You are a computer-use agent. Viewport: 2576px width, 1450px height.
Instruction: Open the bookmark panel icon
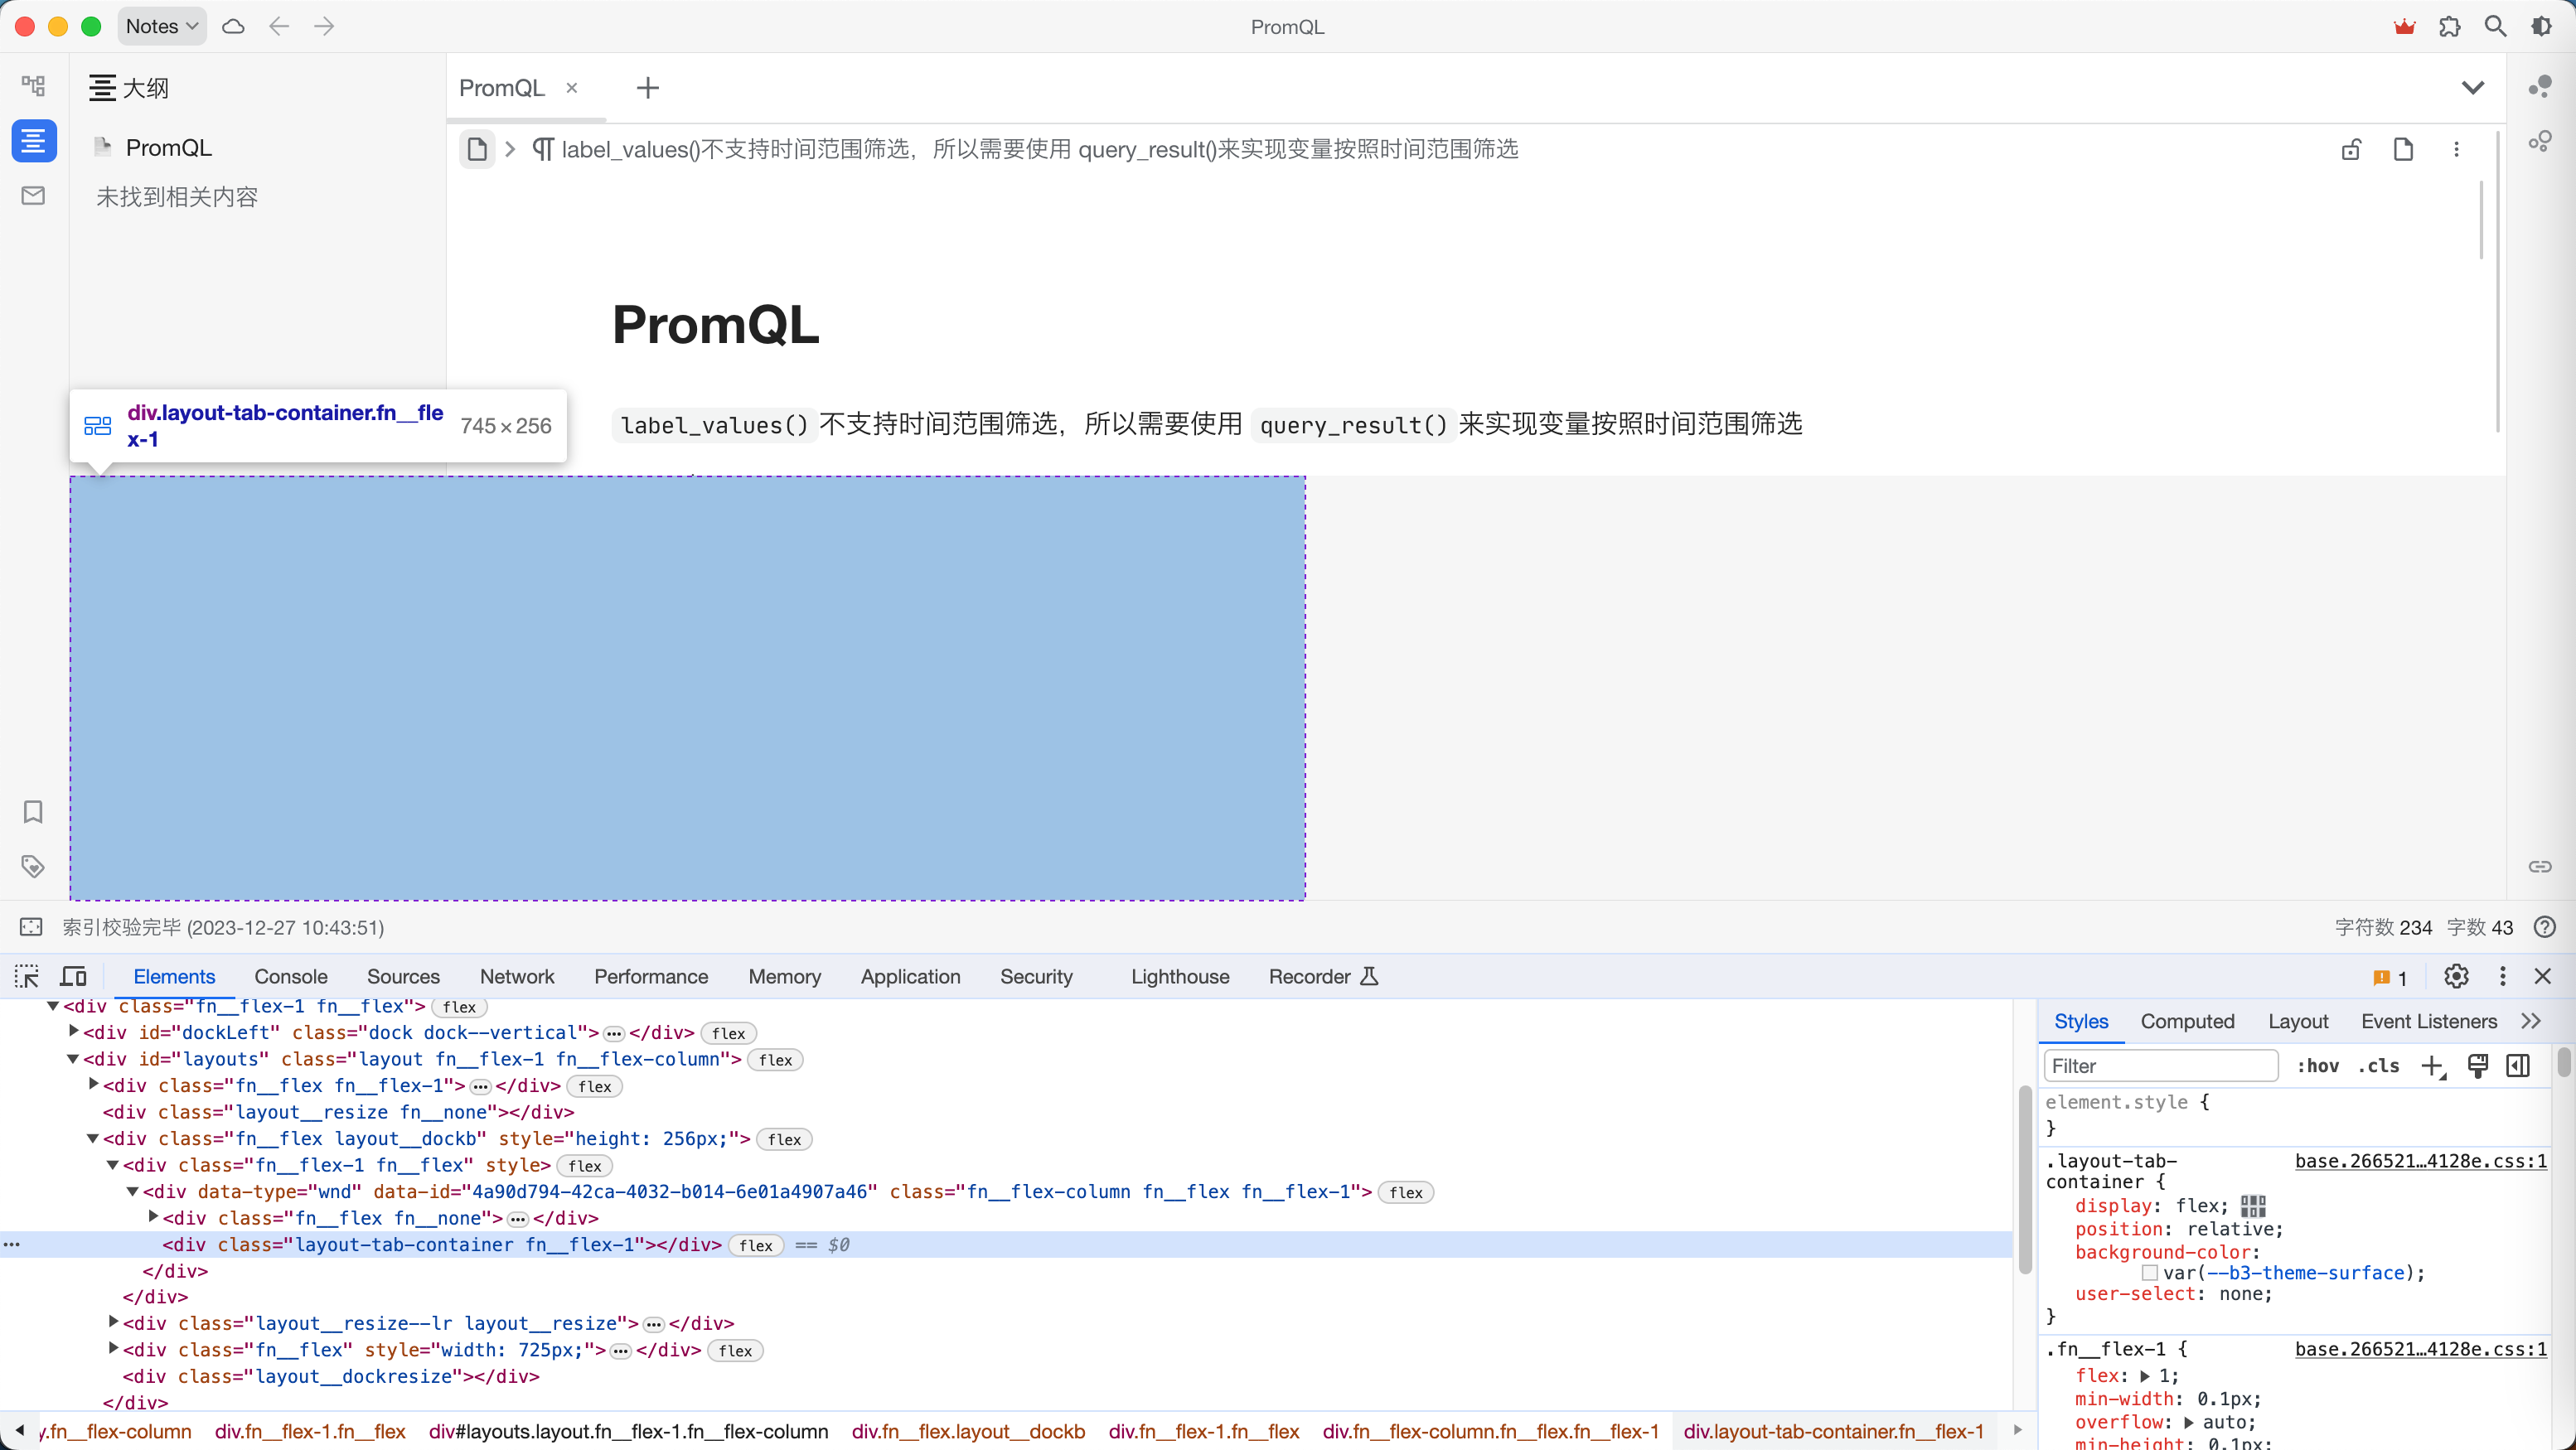pos(33,811)
